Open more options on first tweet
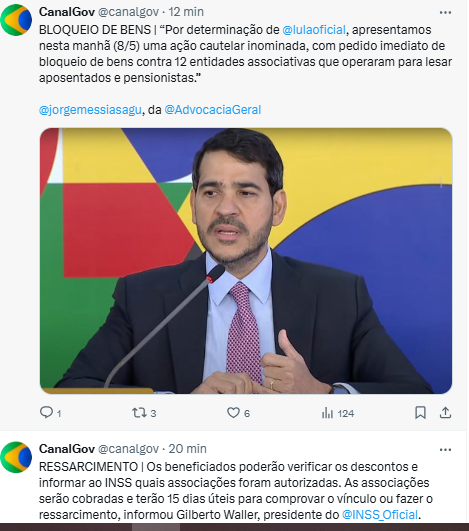The height and width of the screenshot is (531, 469). pyautogui.click(x=445, y=13)
